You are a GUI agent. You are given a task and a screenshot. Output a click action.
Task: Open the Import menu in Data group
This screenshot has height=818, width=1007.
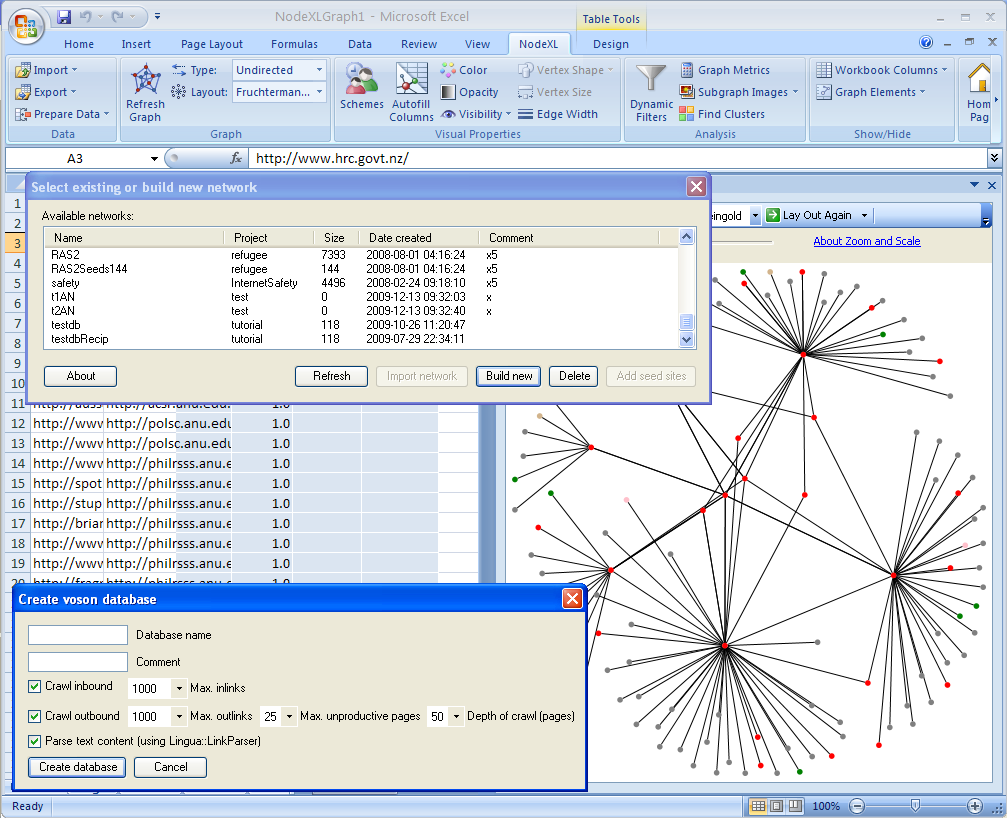[46, 70]
